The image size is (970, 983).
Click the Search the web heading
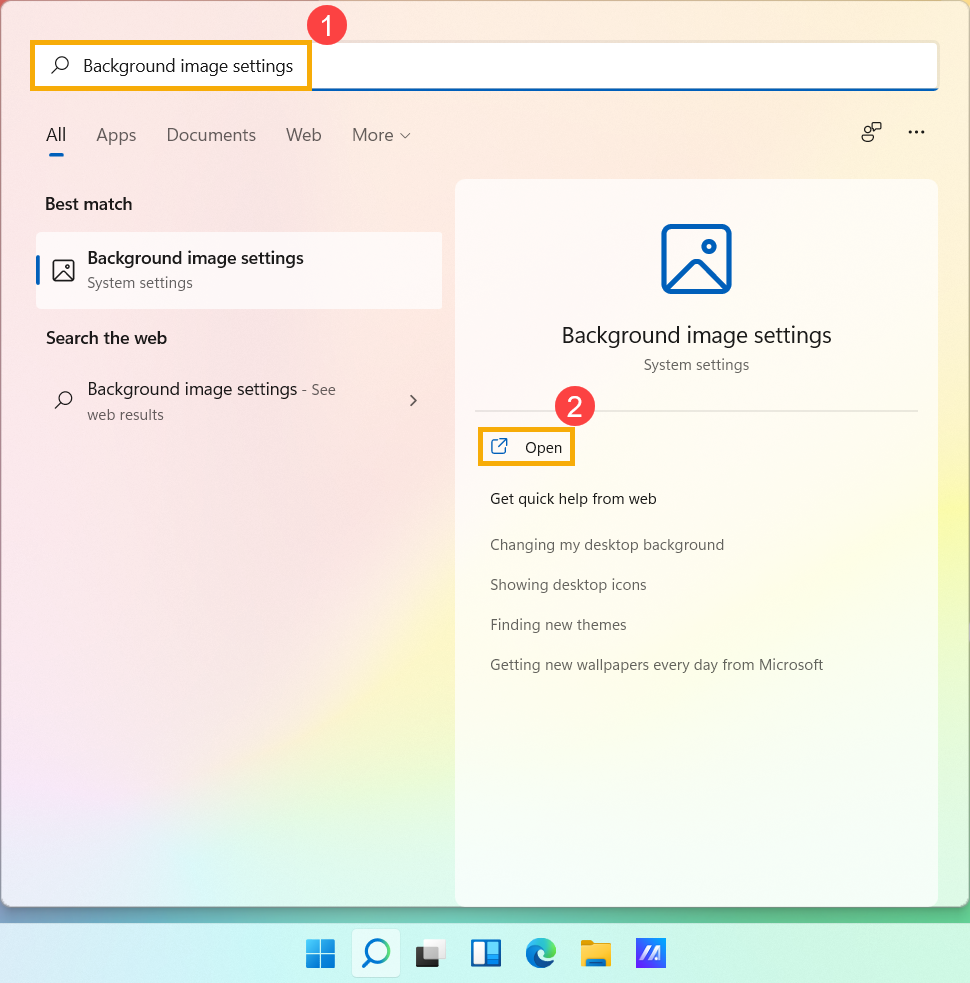coord(106,339)
